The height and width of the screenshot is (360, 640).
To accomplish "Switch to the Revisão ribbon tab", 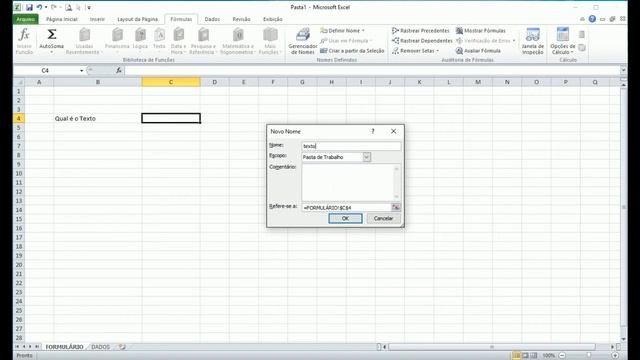I will (x=242, y=19).
